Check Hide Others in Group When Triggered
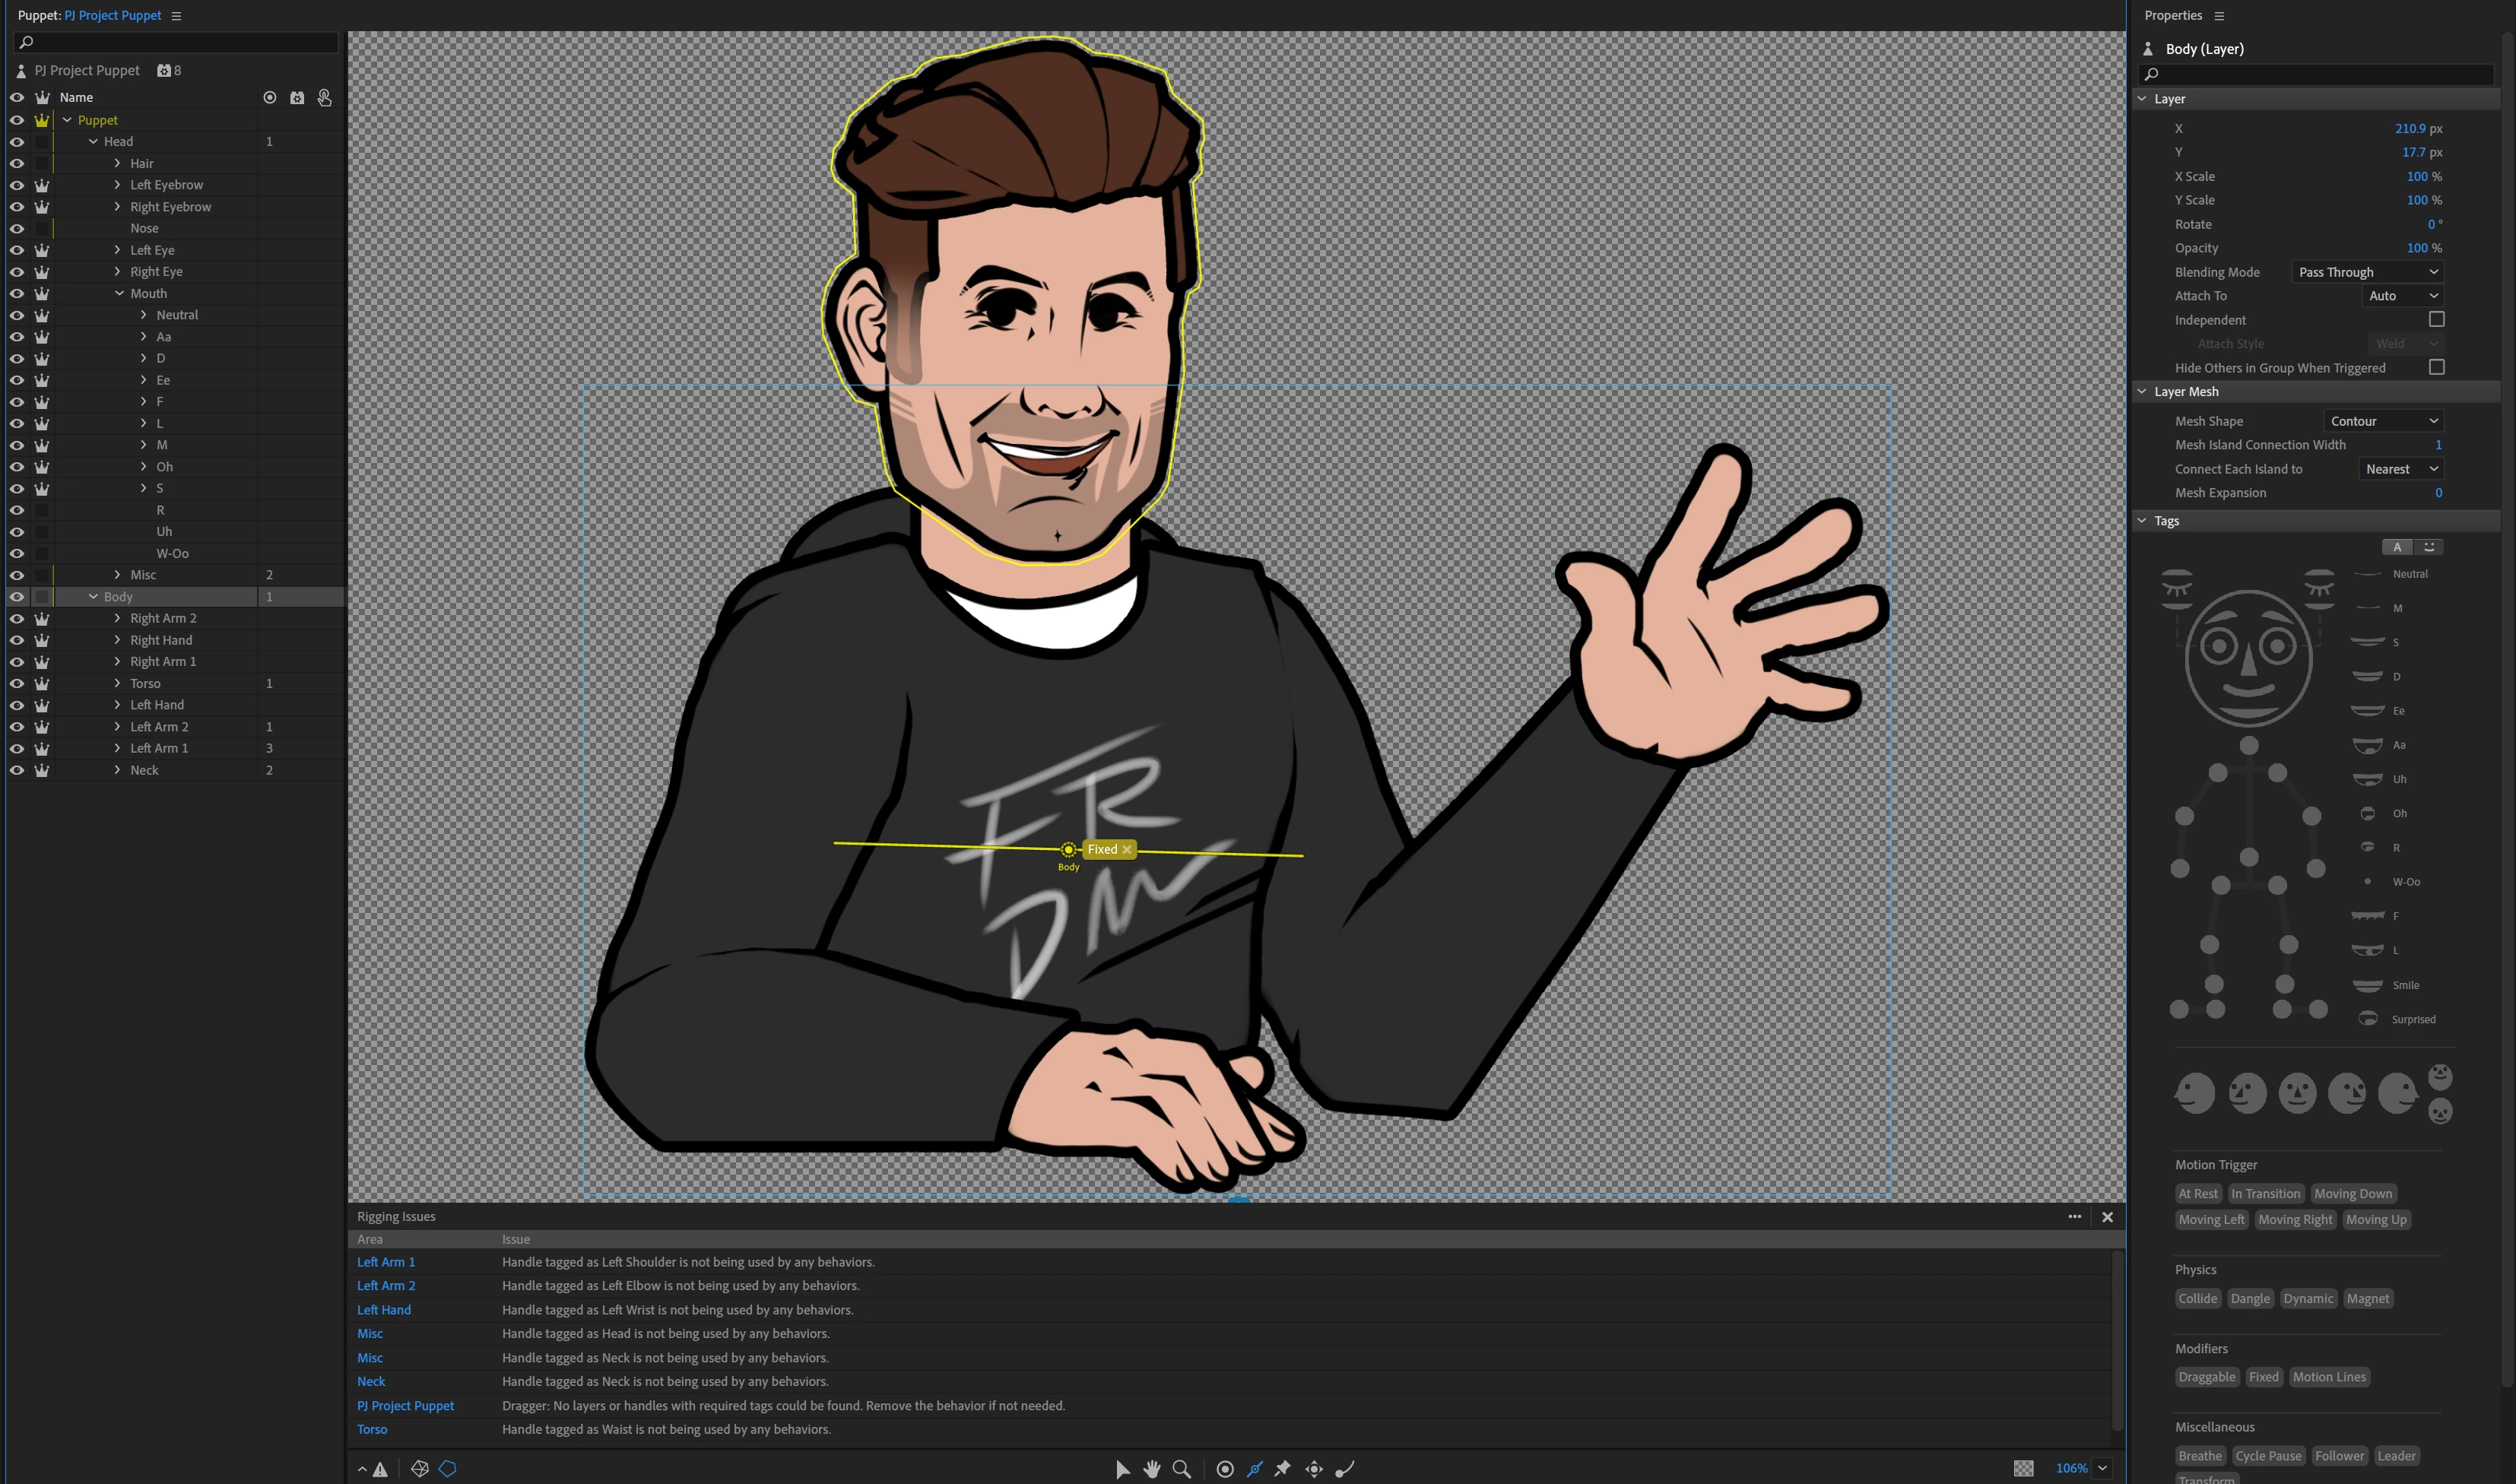Image resolution: width=2516 pixels, height=1484 pixels. point(2436,367)
